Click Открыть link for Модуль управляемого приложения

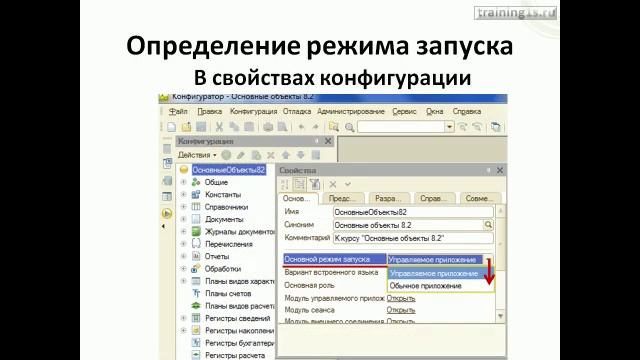pos(401,298)
